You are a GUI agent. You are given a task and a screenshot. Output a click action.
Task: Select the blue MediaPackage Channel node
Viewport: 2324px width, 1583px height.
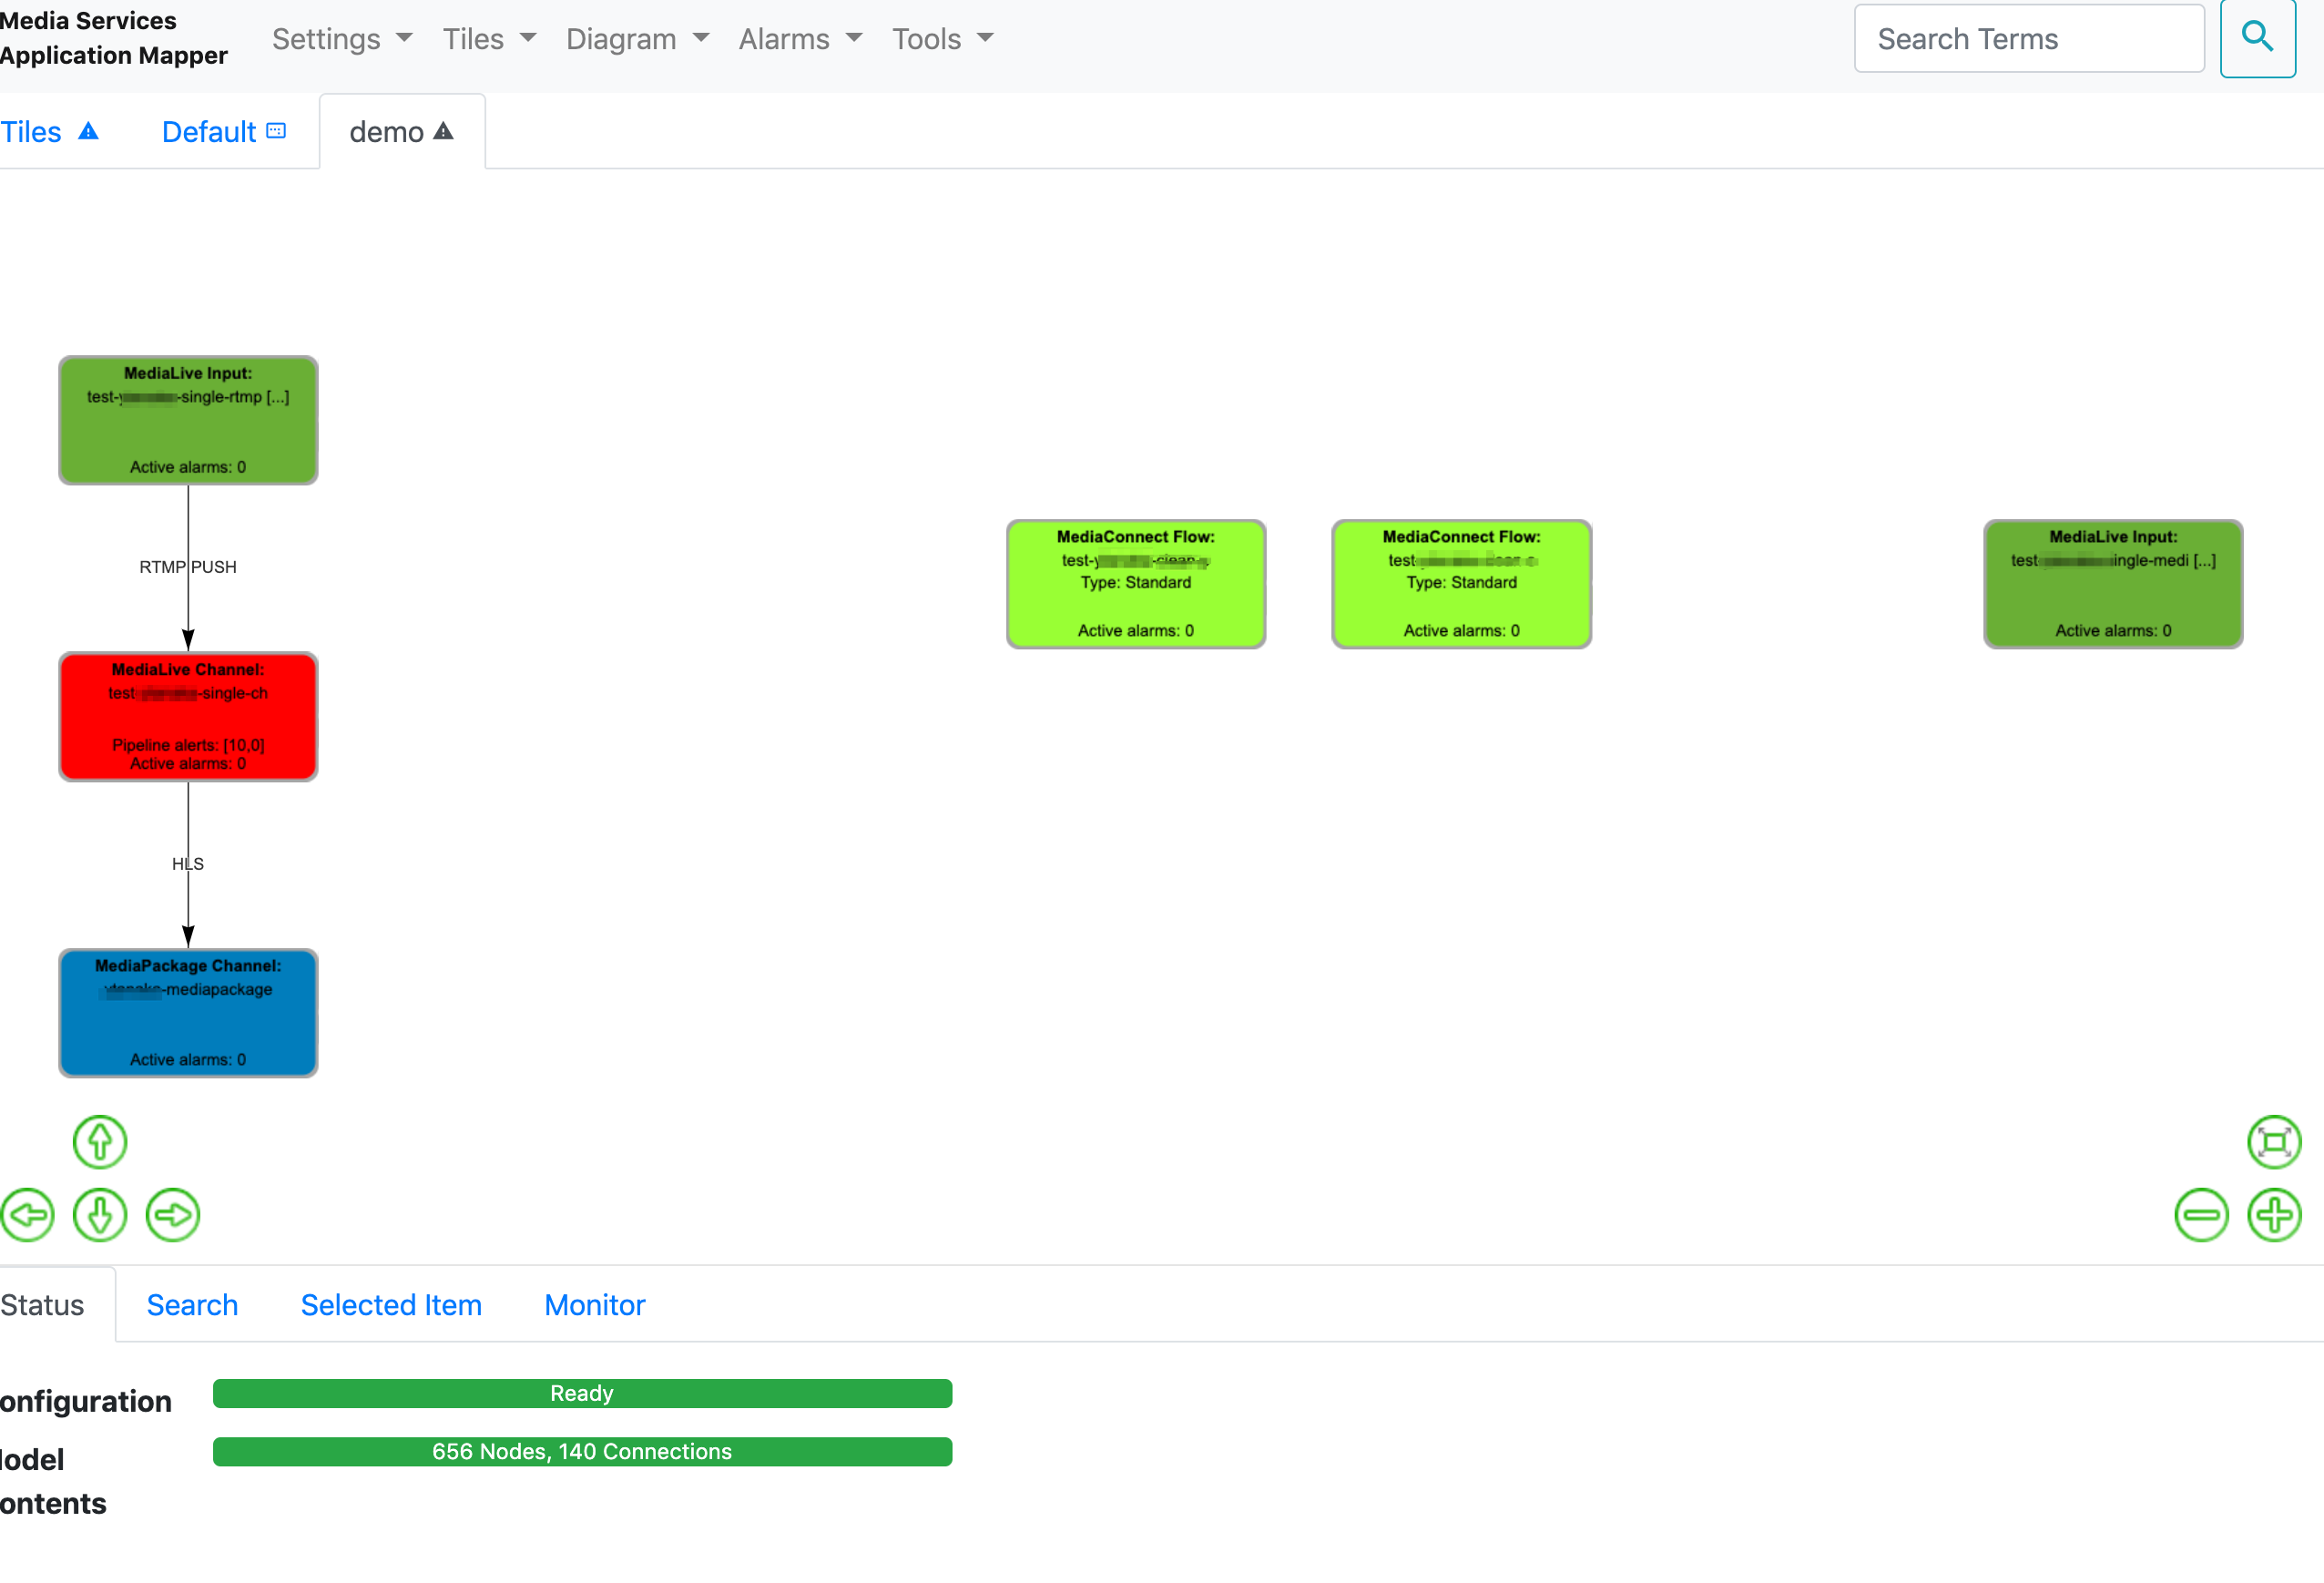(x=188, y=1012)
